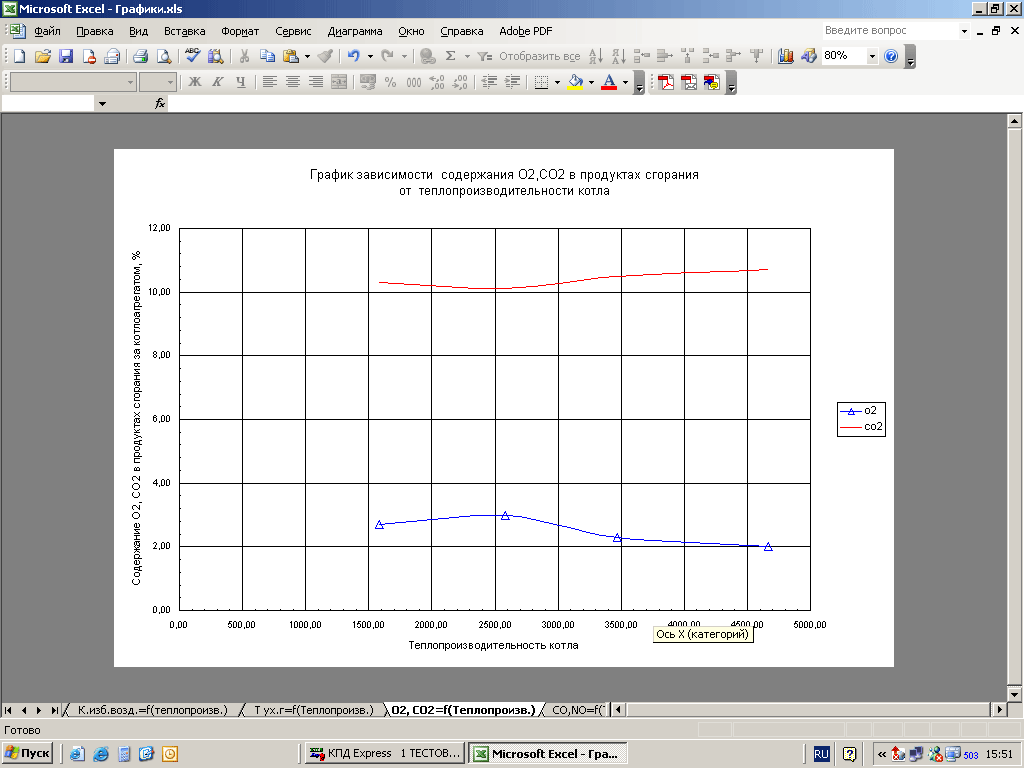Toggle underline formatting (Ч) button
This screenshot has height=768, width=1024.
click(240, 82)
